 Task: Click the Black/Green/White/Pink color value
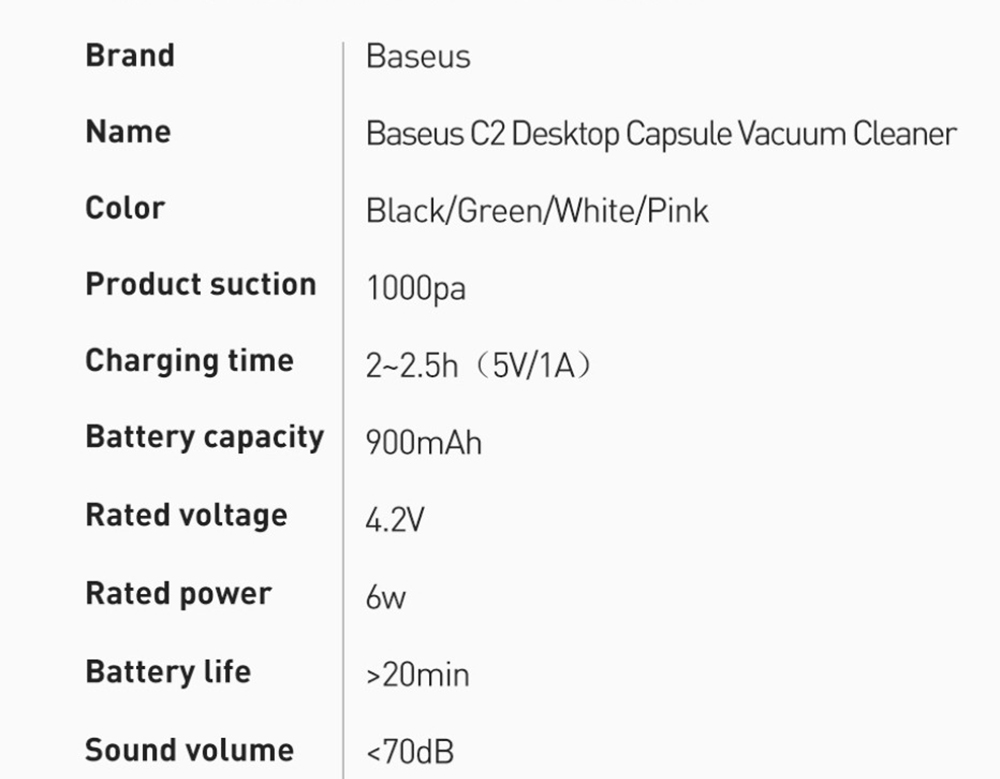point(537,211)
